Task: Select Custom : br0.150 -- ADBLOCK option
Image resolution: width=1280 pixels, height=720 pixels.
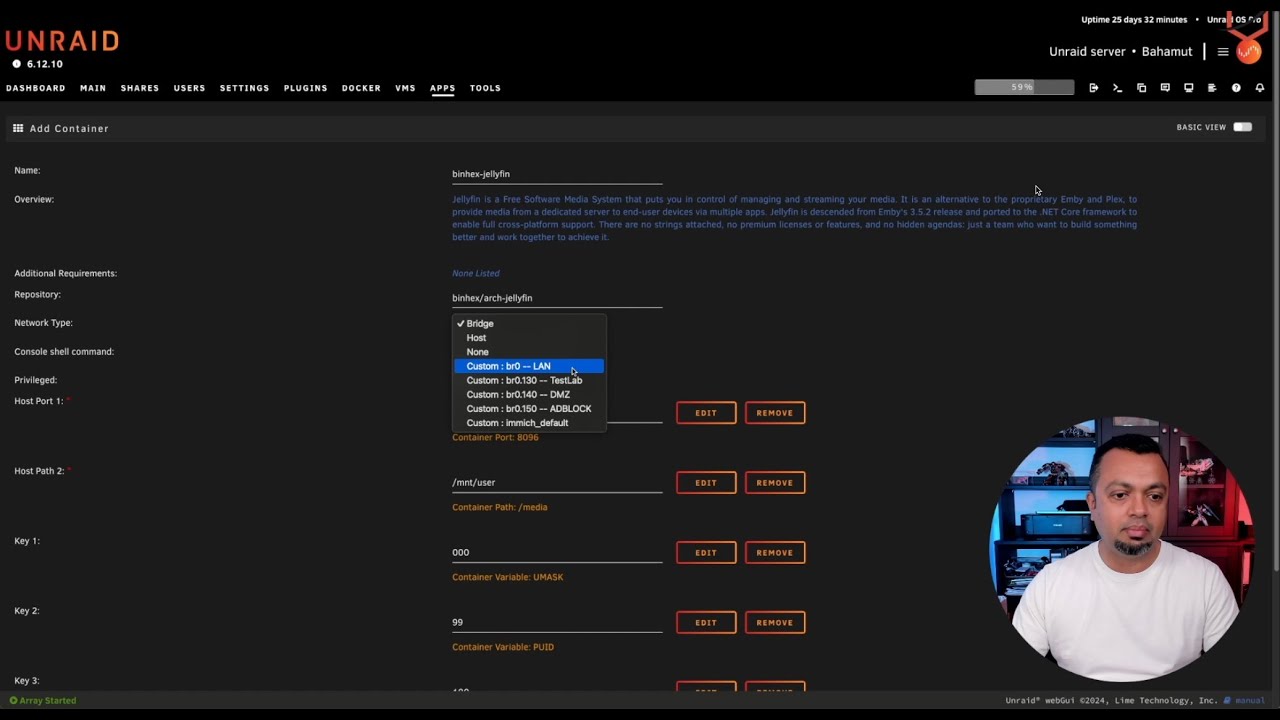Action: tap(529, 408)
